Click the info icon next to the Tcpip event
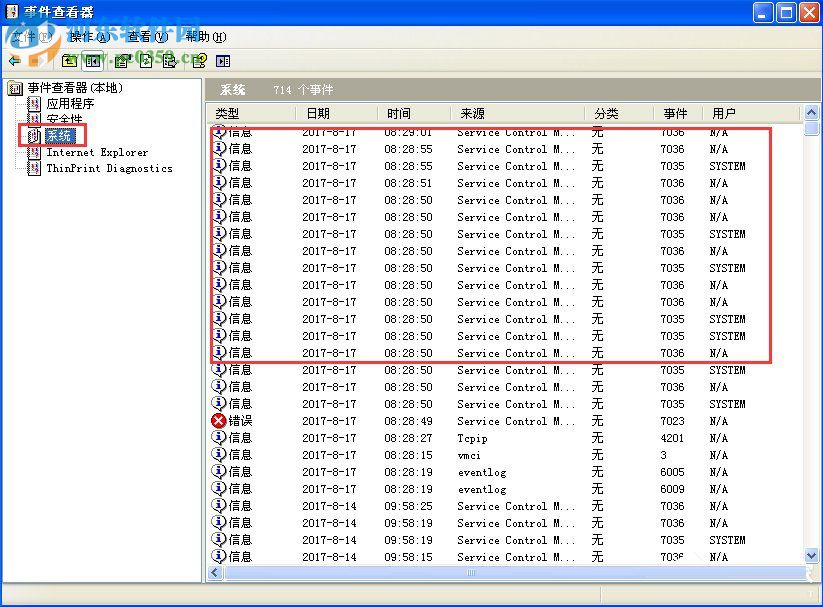823x607 pixels. [218, 438]
